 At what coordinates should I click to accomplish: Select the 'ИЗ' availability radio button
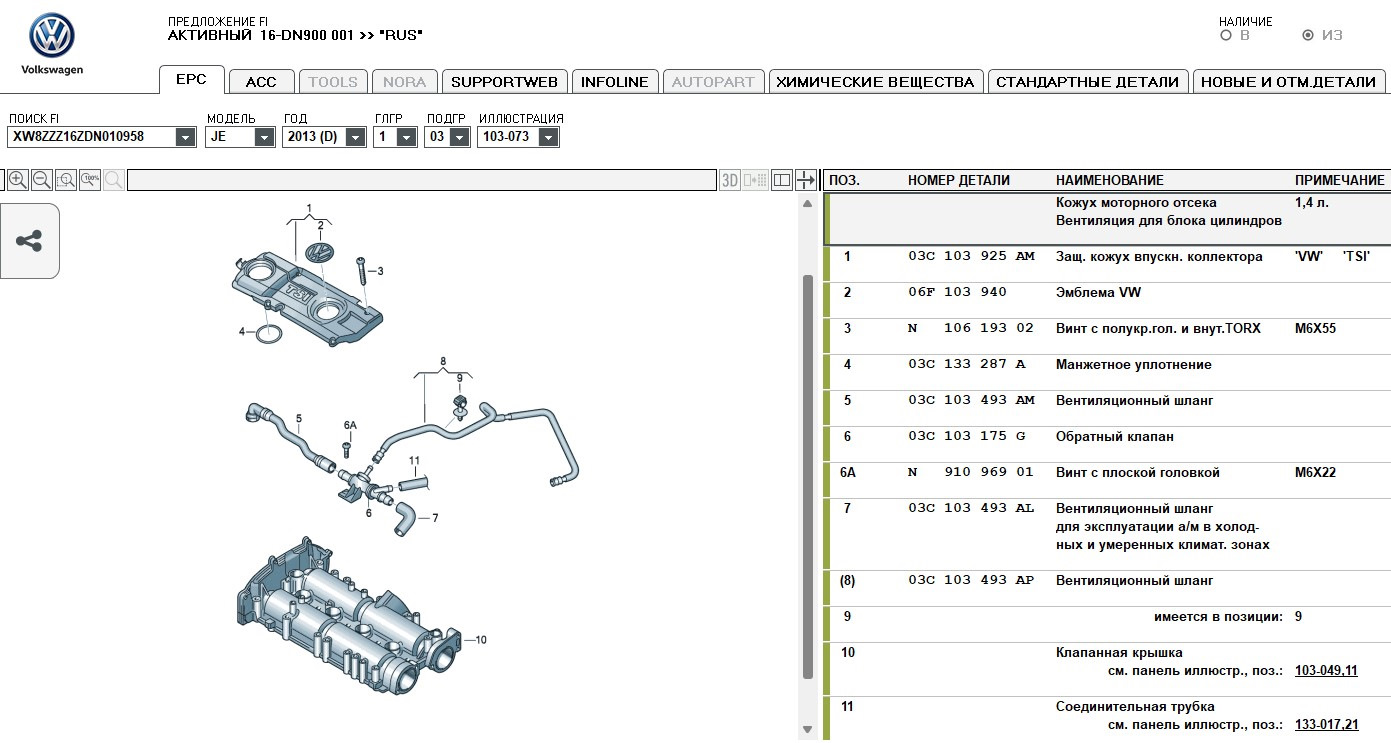[1308, 36]
